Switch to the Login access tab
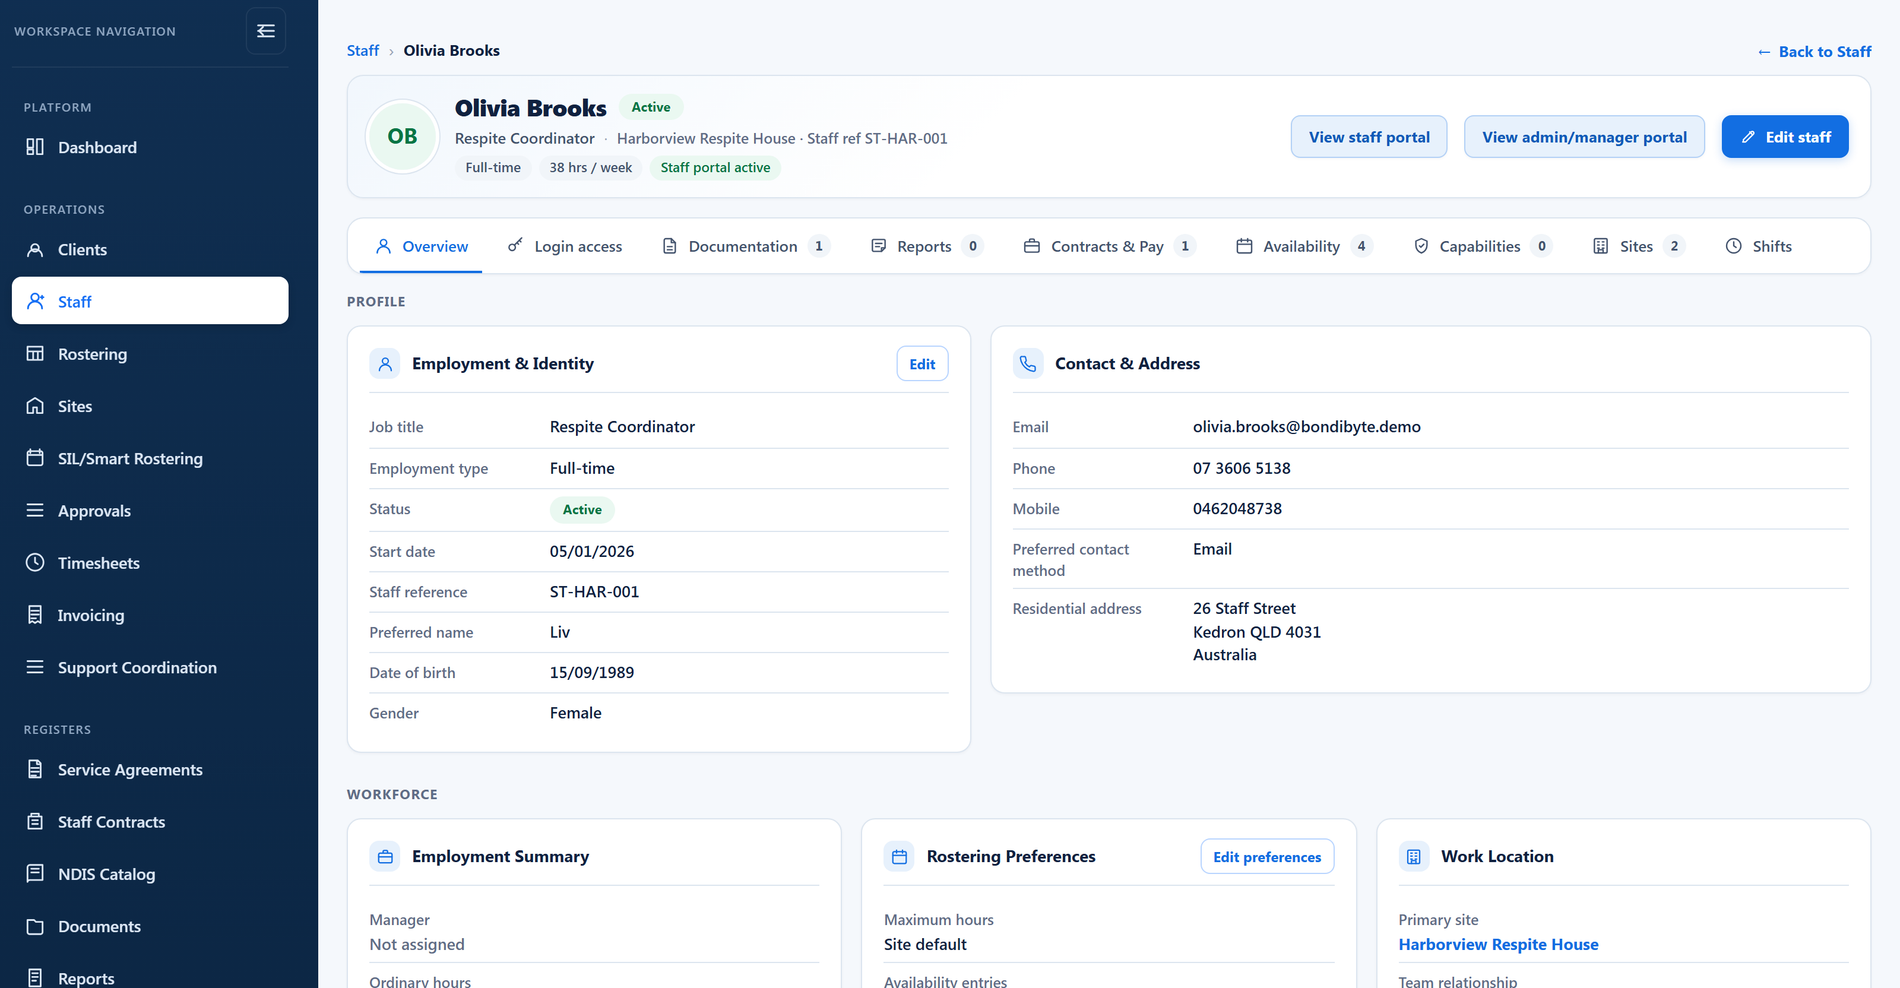Image resolution: width=1900 pixels, height=988 pixels. (565, 246)
